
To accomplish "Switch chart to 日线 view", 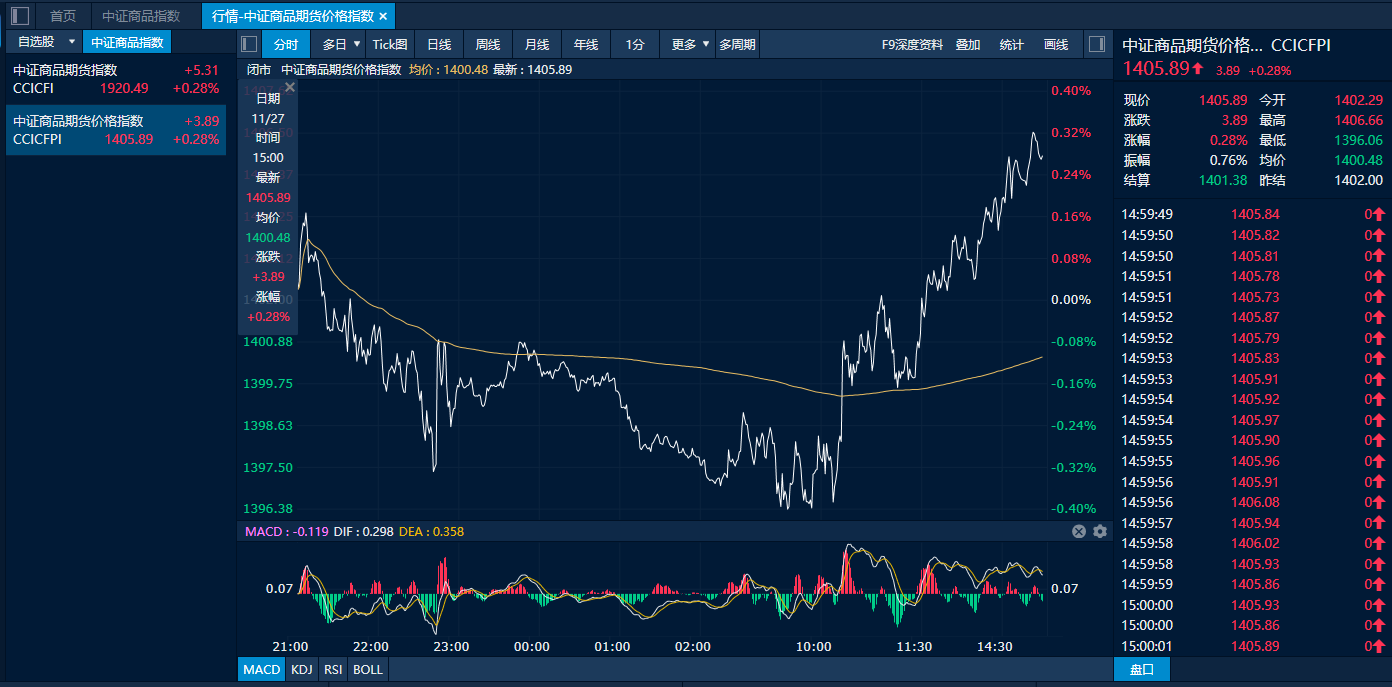I will pyautogui.click(x=439, y=44).
